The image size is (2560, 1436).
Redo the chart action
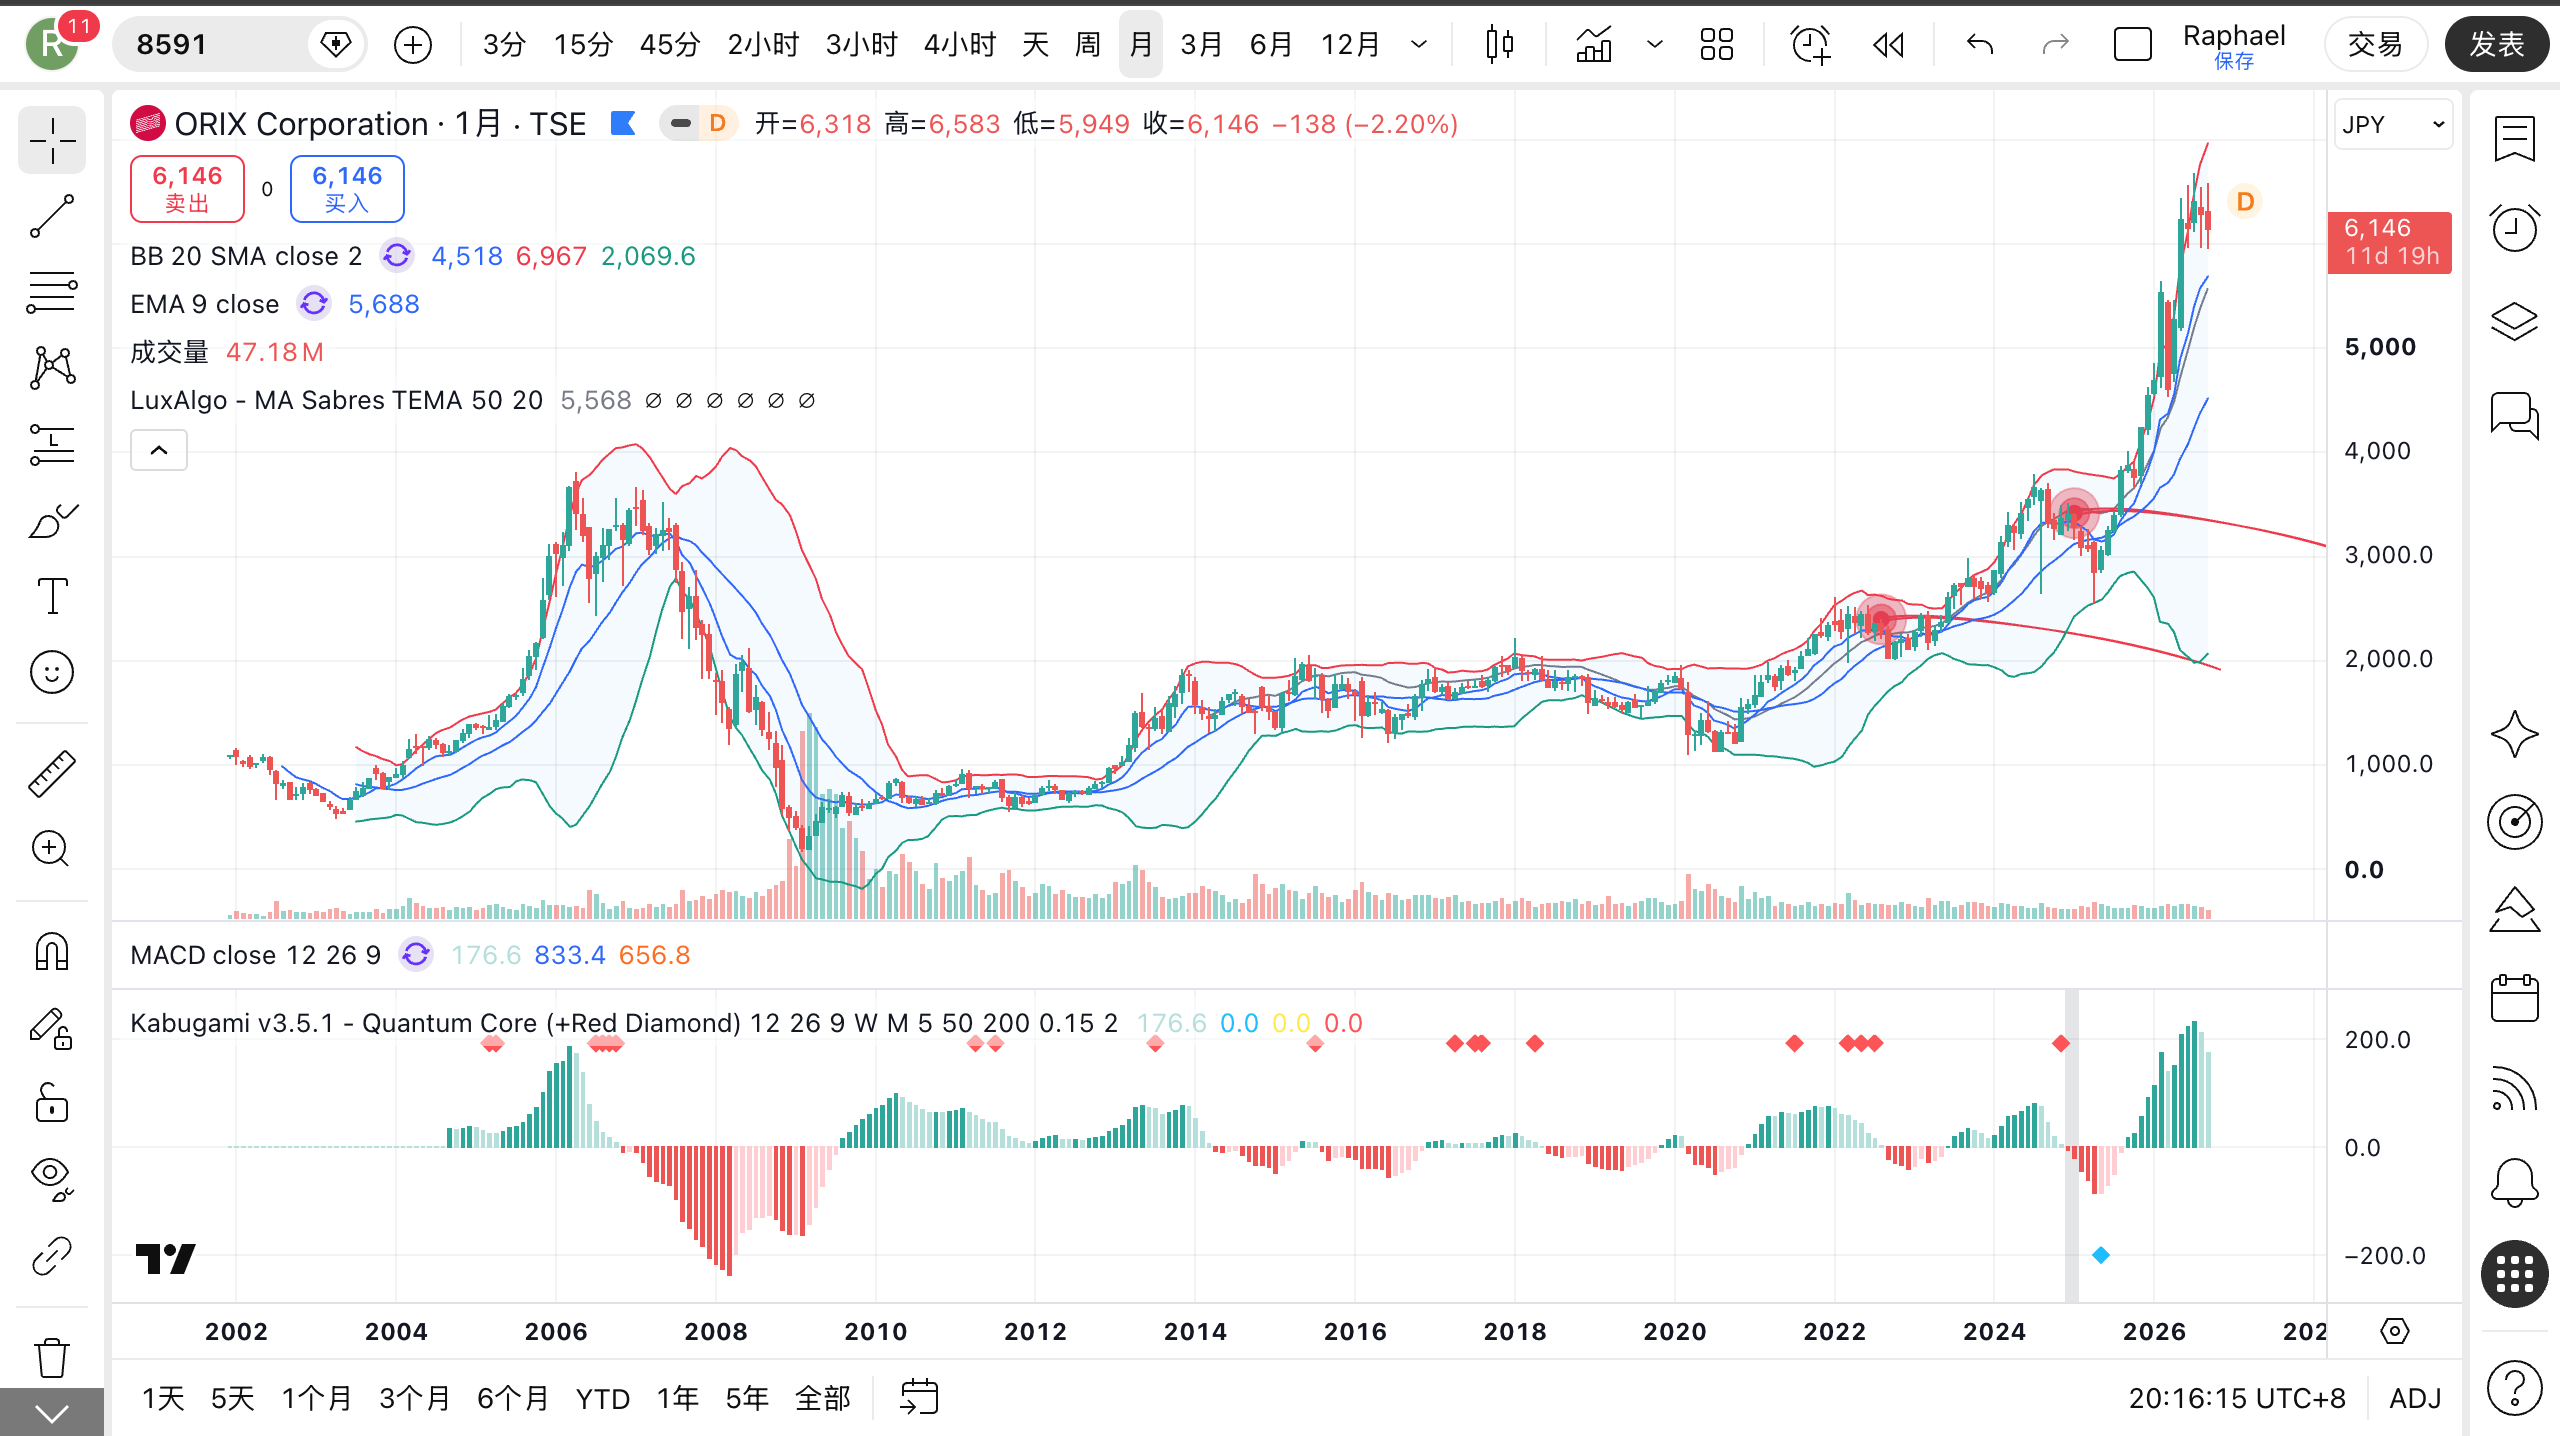point(2055,44)
